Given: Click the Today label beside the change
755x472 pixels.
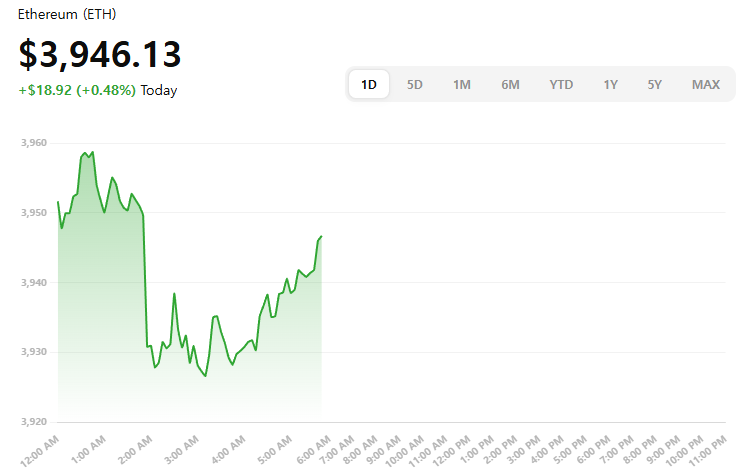Looking at the screenshot, I should tap(159, 90).
